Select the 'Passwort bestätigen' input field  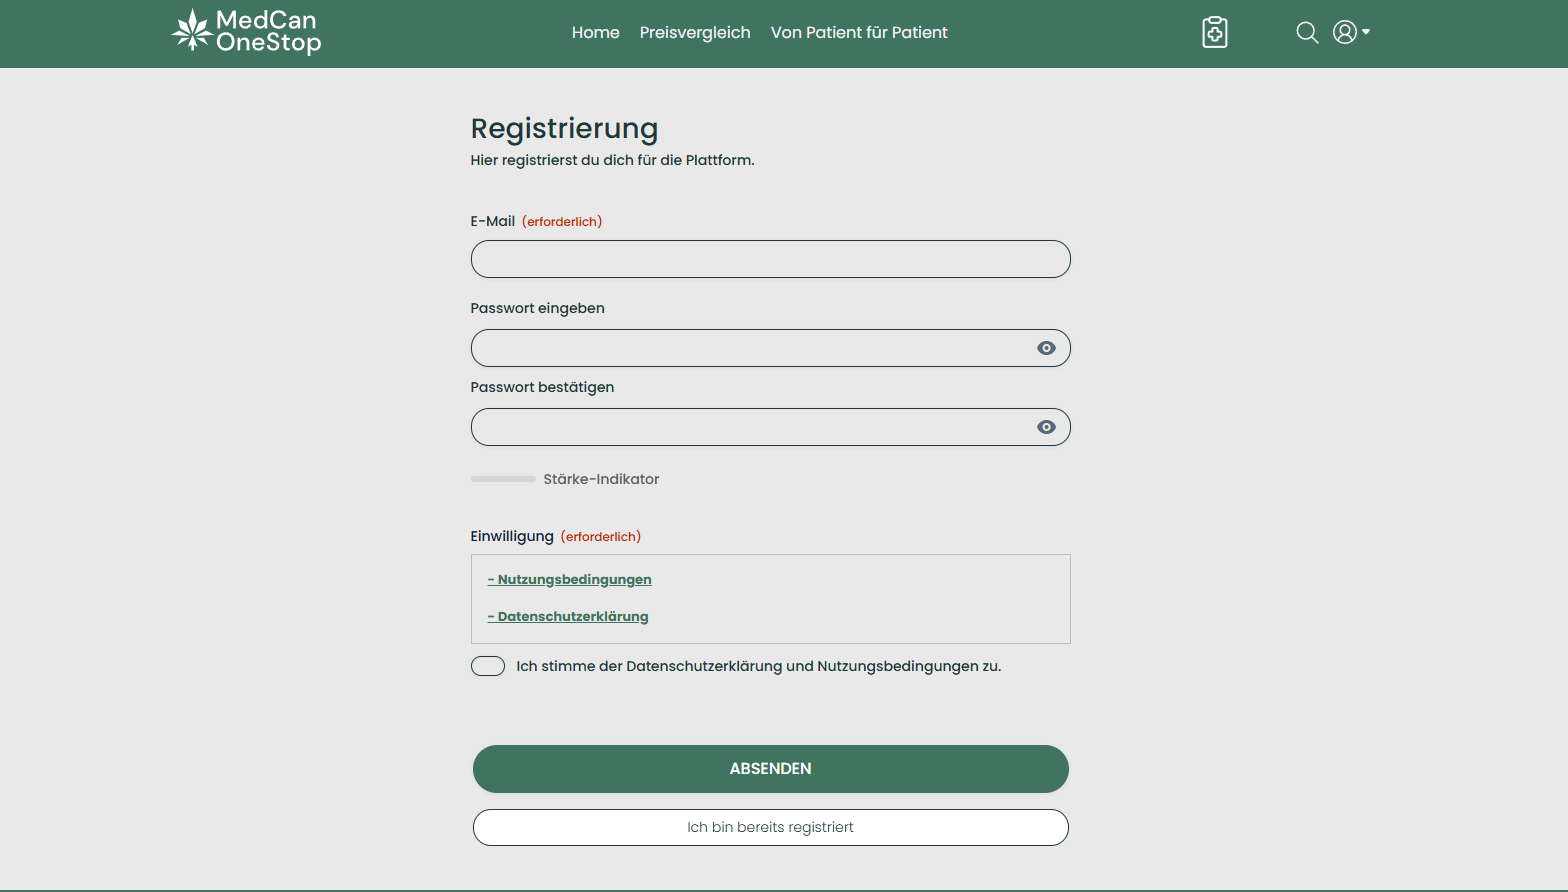[750, 427]
